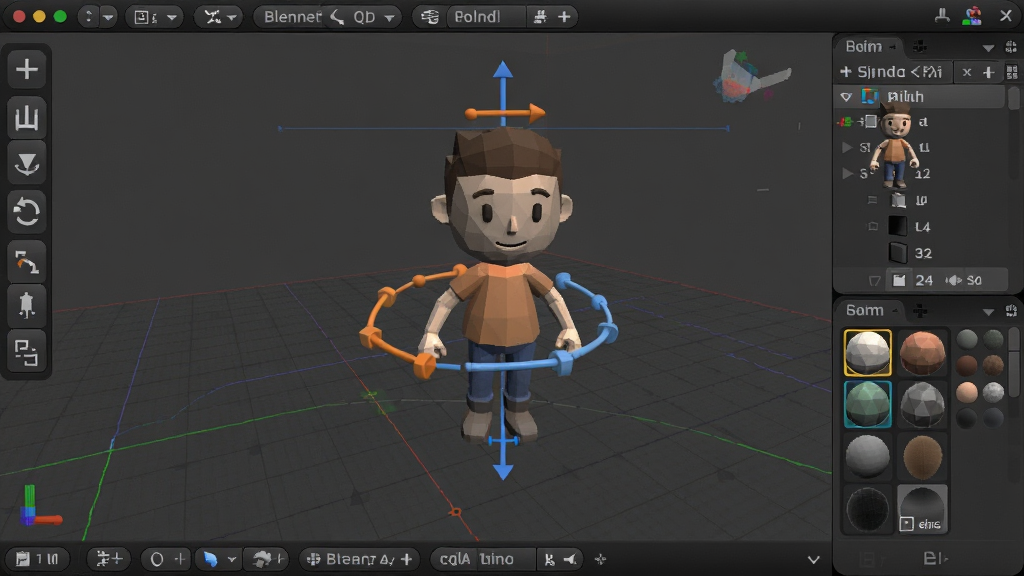This screenshot has width=1024, height=576.
Task: Select the curved arrow tool in left toolbar
Action: (x=27, y=261)
